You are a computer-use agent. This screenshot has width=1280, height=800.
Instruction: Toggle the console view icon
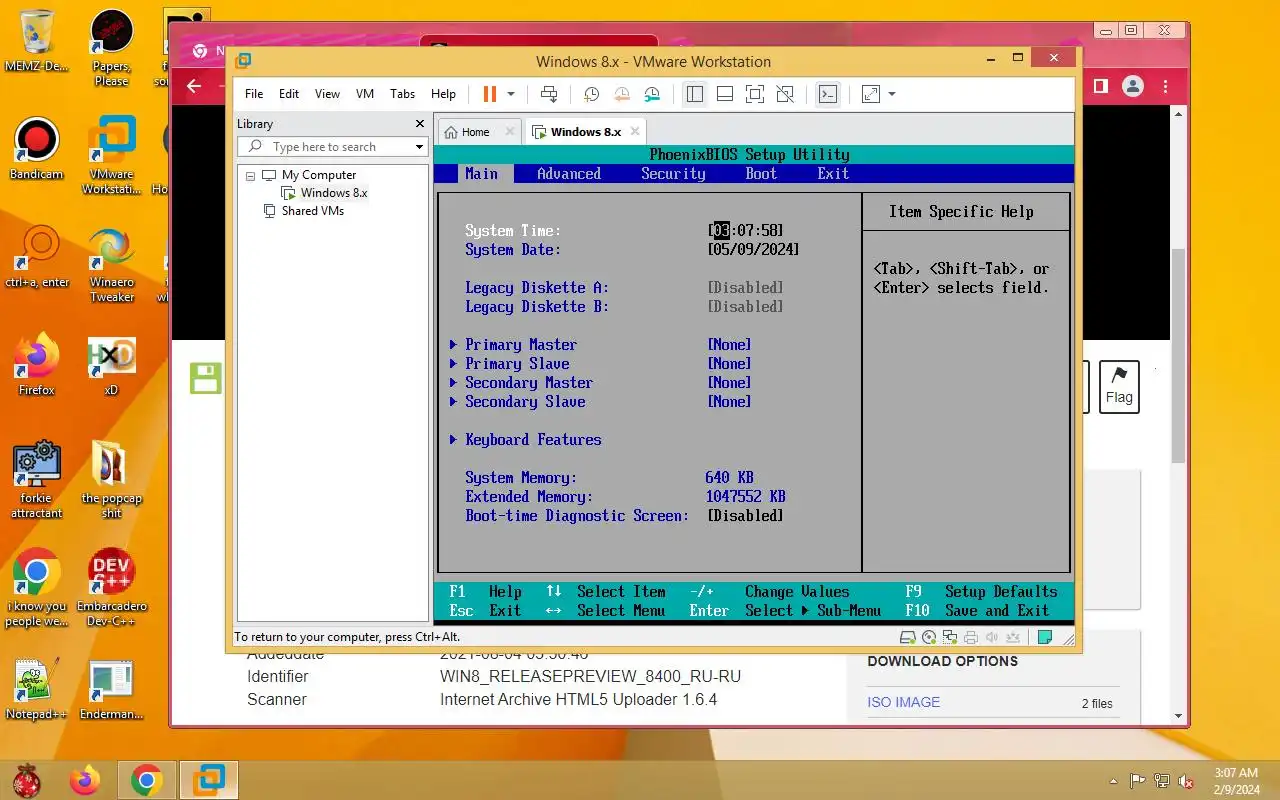[828, 94]
